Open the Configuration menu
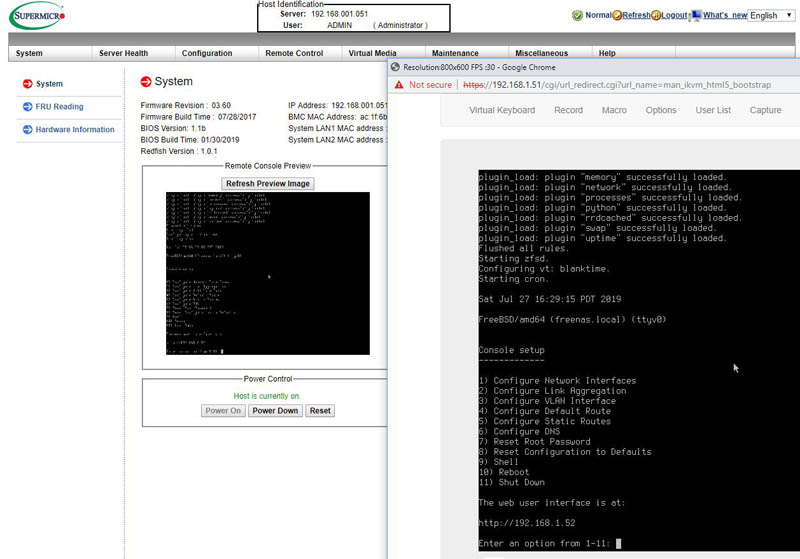Viewport: 800px width, 559px height. 207,53
